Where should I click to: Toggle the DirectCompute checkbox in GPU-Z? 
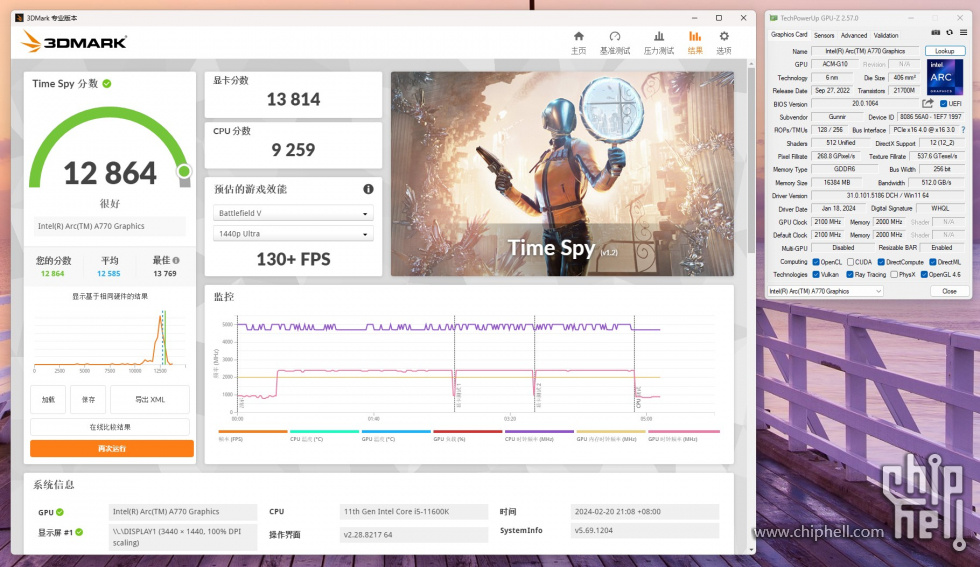[x=881, y=262]
